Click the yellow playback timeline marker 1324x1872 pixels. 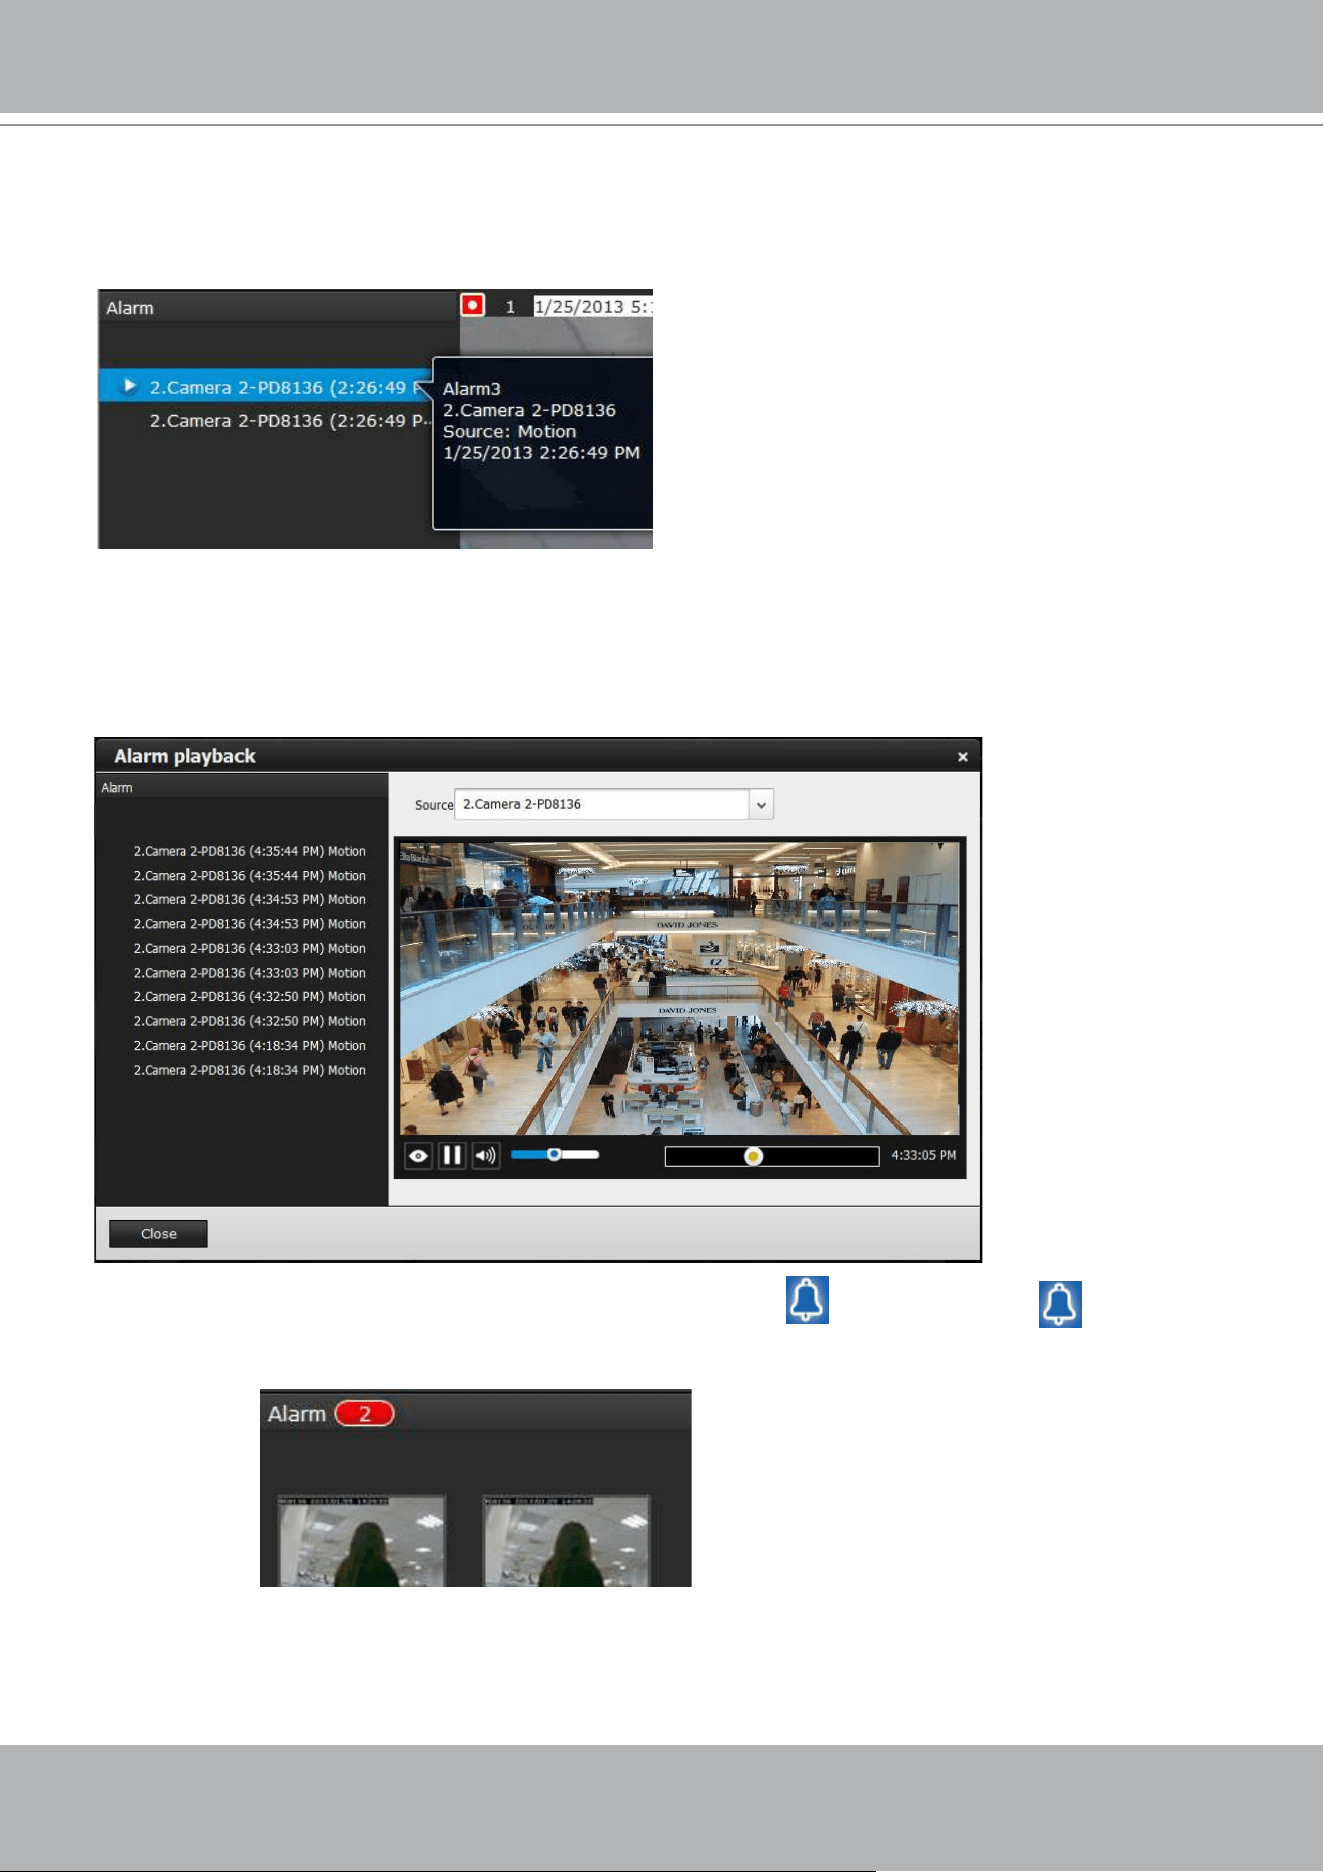pyautogui.click(x=754, y=1156)
